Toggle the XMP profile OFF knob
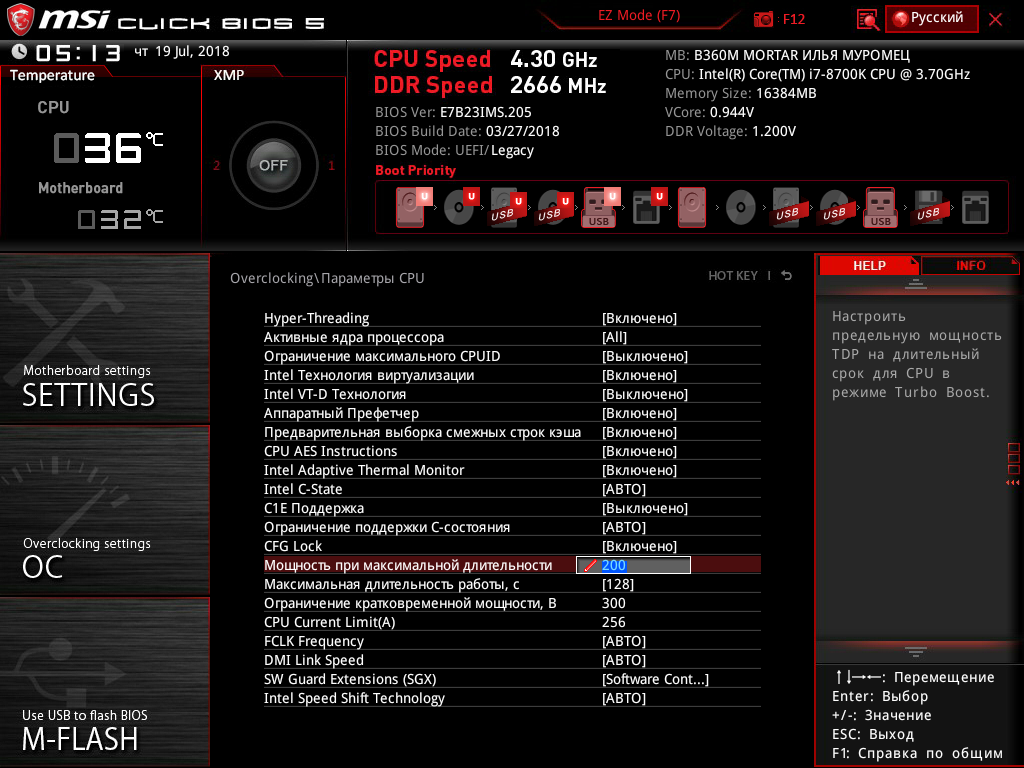1024x768 pixels. point(273,165)
